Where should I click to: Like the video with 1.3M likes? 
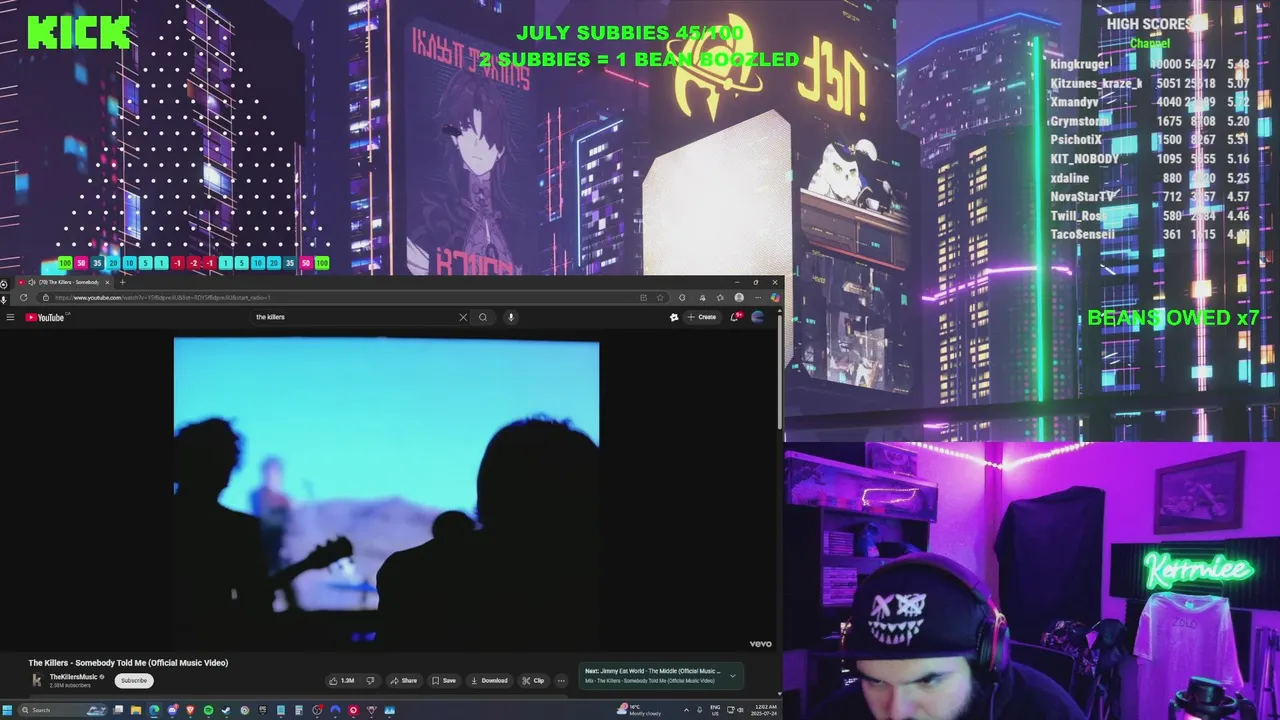coord(341,681)
